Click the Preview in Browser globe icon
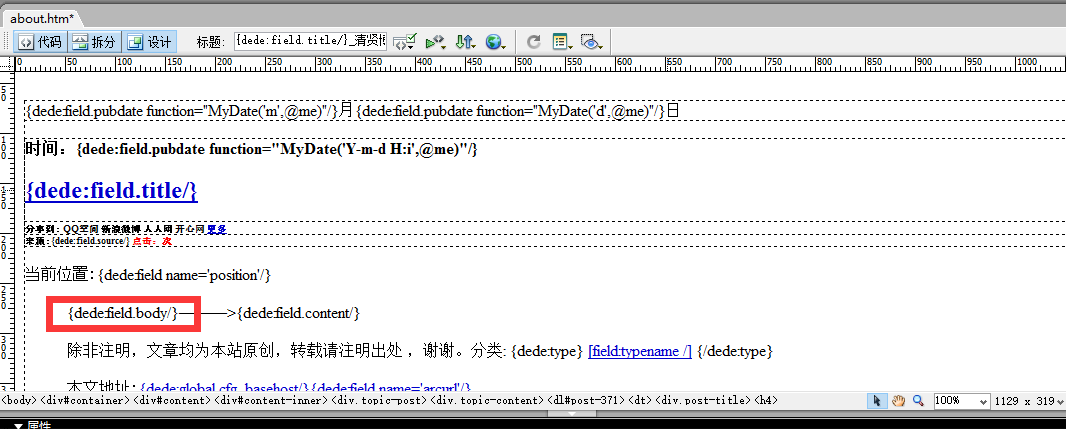 pyautogui.click(x=494, y=42)
